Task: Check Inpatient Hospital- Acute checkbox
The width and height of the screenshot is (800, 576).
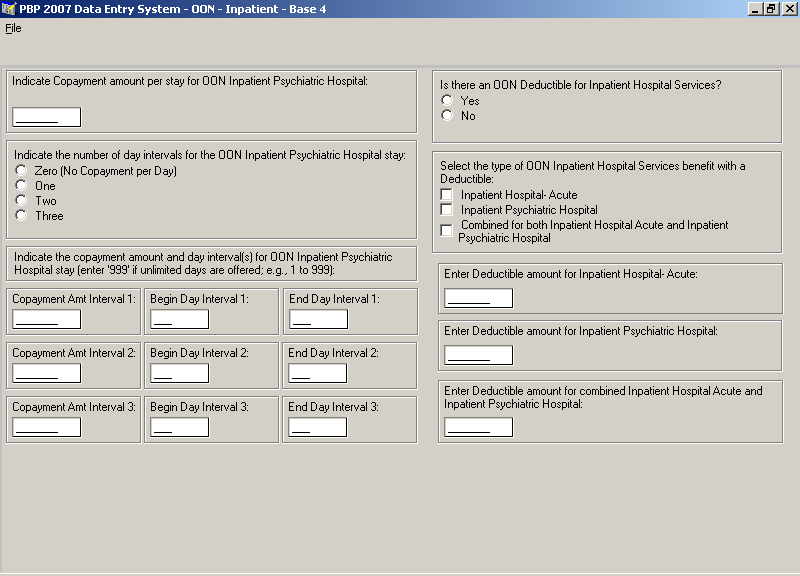Action: [446, 194]
